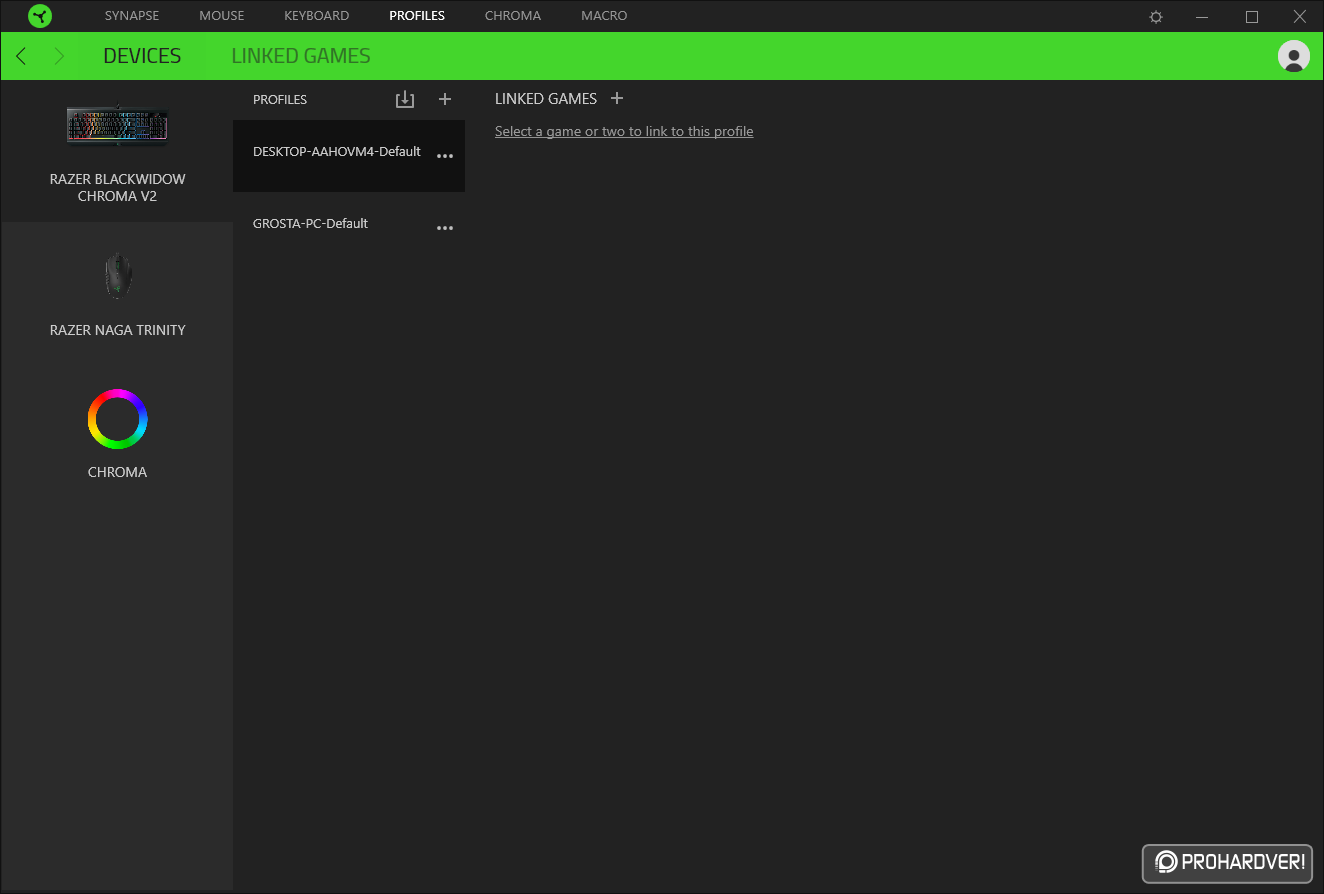The width and height of the screenshot is (1324, 894).
Task: Open the Devices subtab
Action: point(142,56)
